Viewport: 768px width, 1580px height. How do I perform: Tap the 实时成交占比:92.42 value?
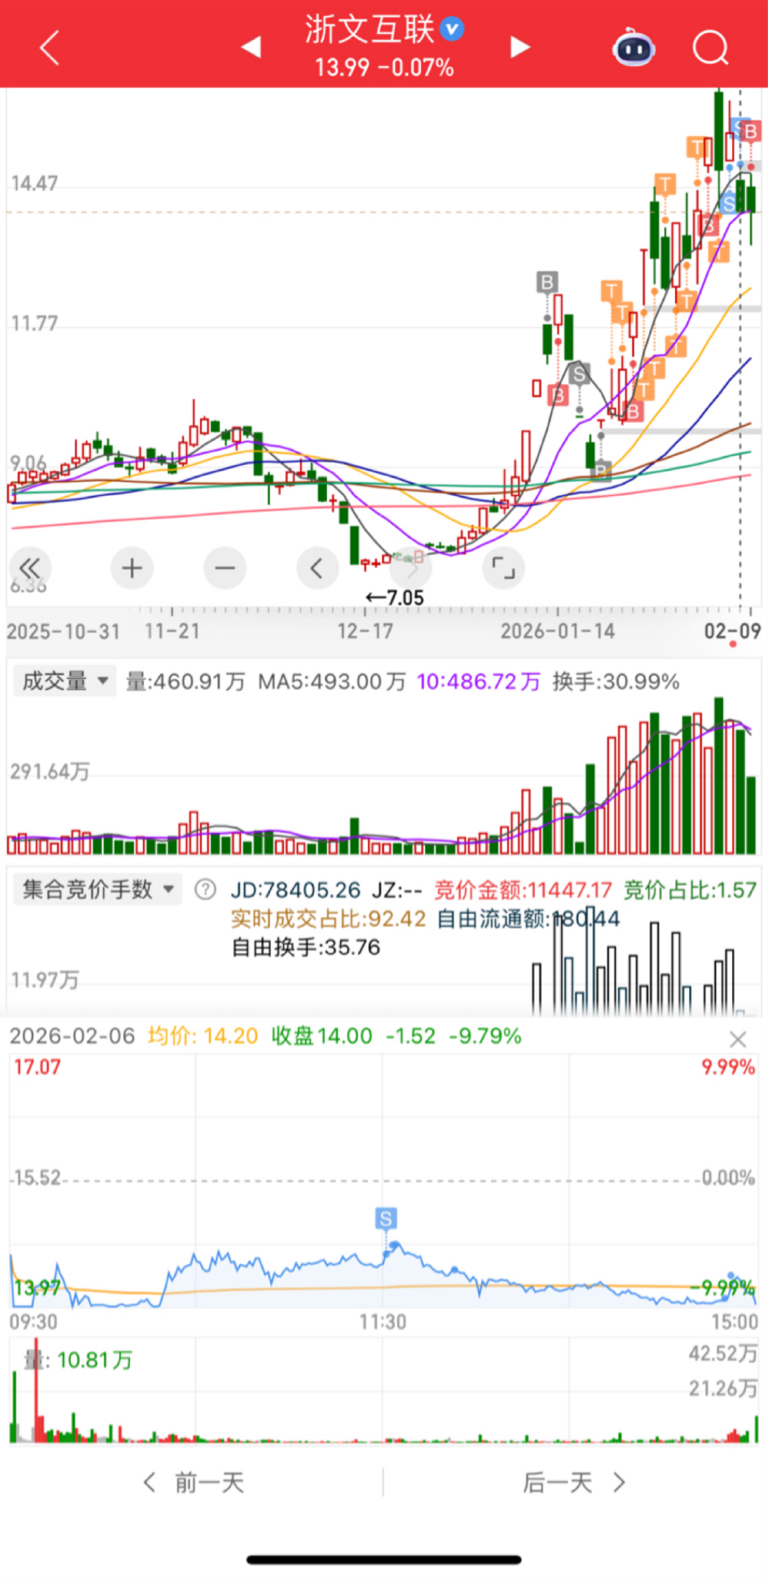(x=329, y=918)
